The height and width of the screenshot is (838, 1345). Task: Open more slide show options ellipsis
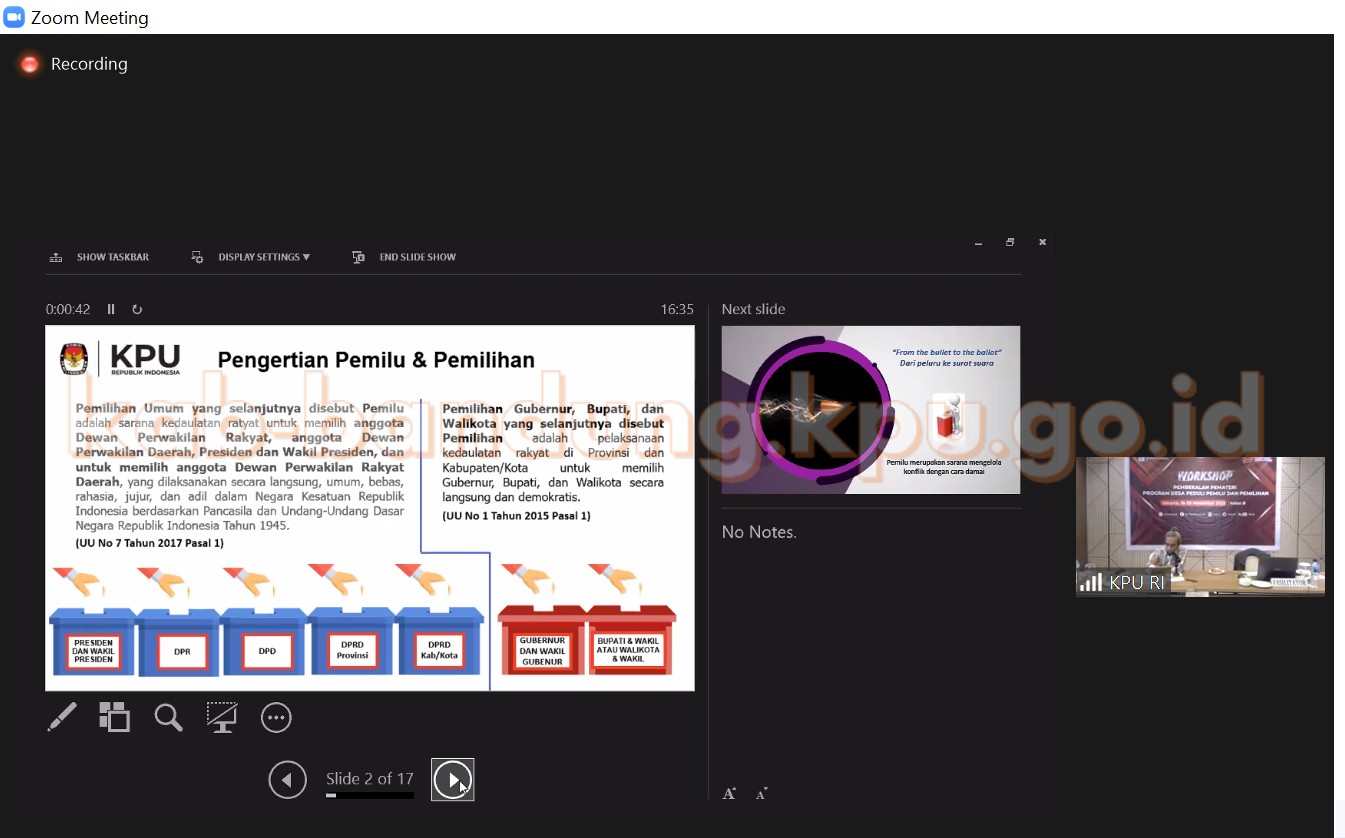pyautogui.click(x=276, y=717)
